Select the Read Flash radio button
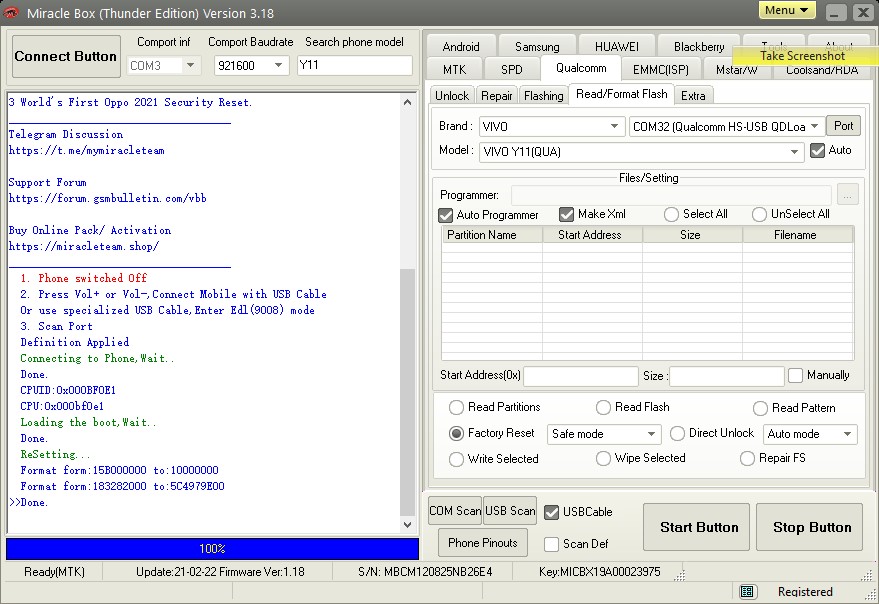This screenshot has height=604, width=879. (603, 407)
